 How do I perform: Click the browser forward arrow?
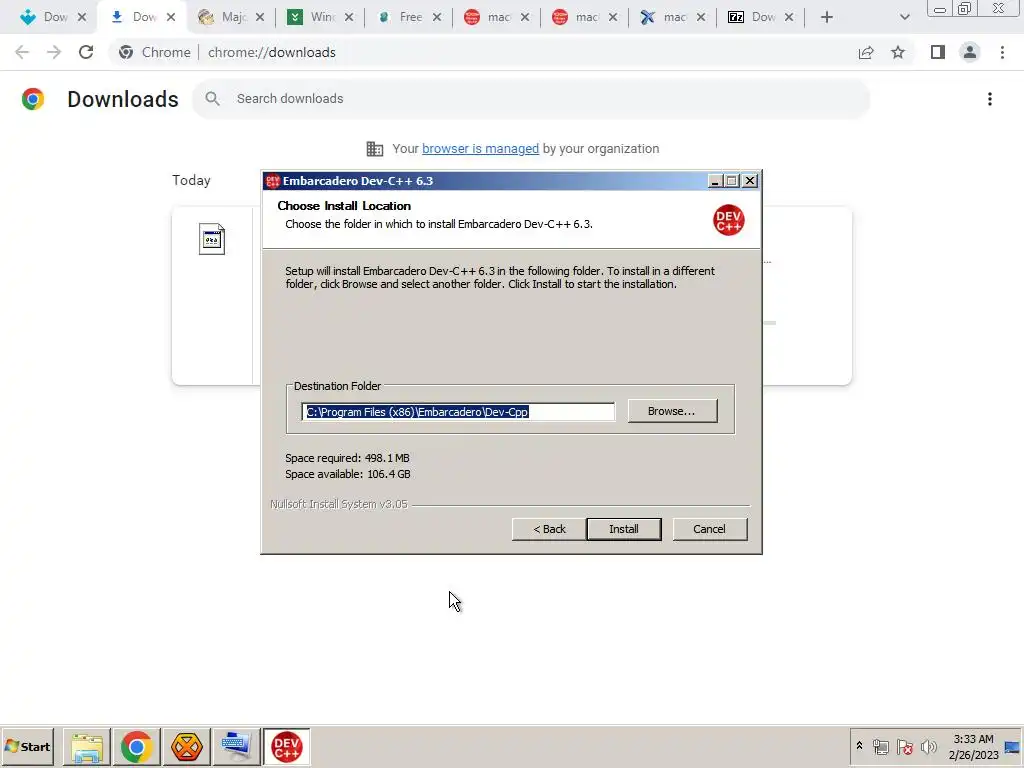tap(54, 52)
